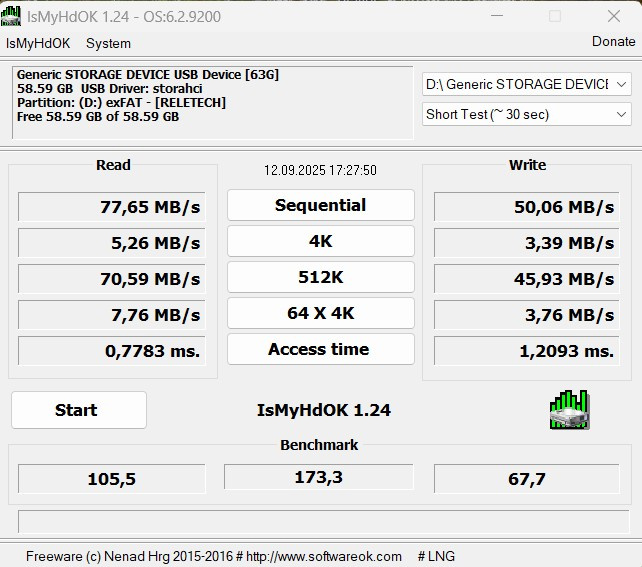642x567 pixels.
Task: Click the green hard drive benchmark icon
Action: pyautogui.click(x=569, y=410)
